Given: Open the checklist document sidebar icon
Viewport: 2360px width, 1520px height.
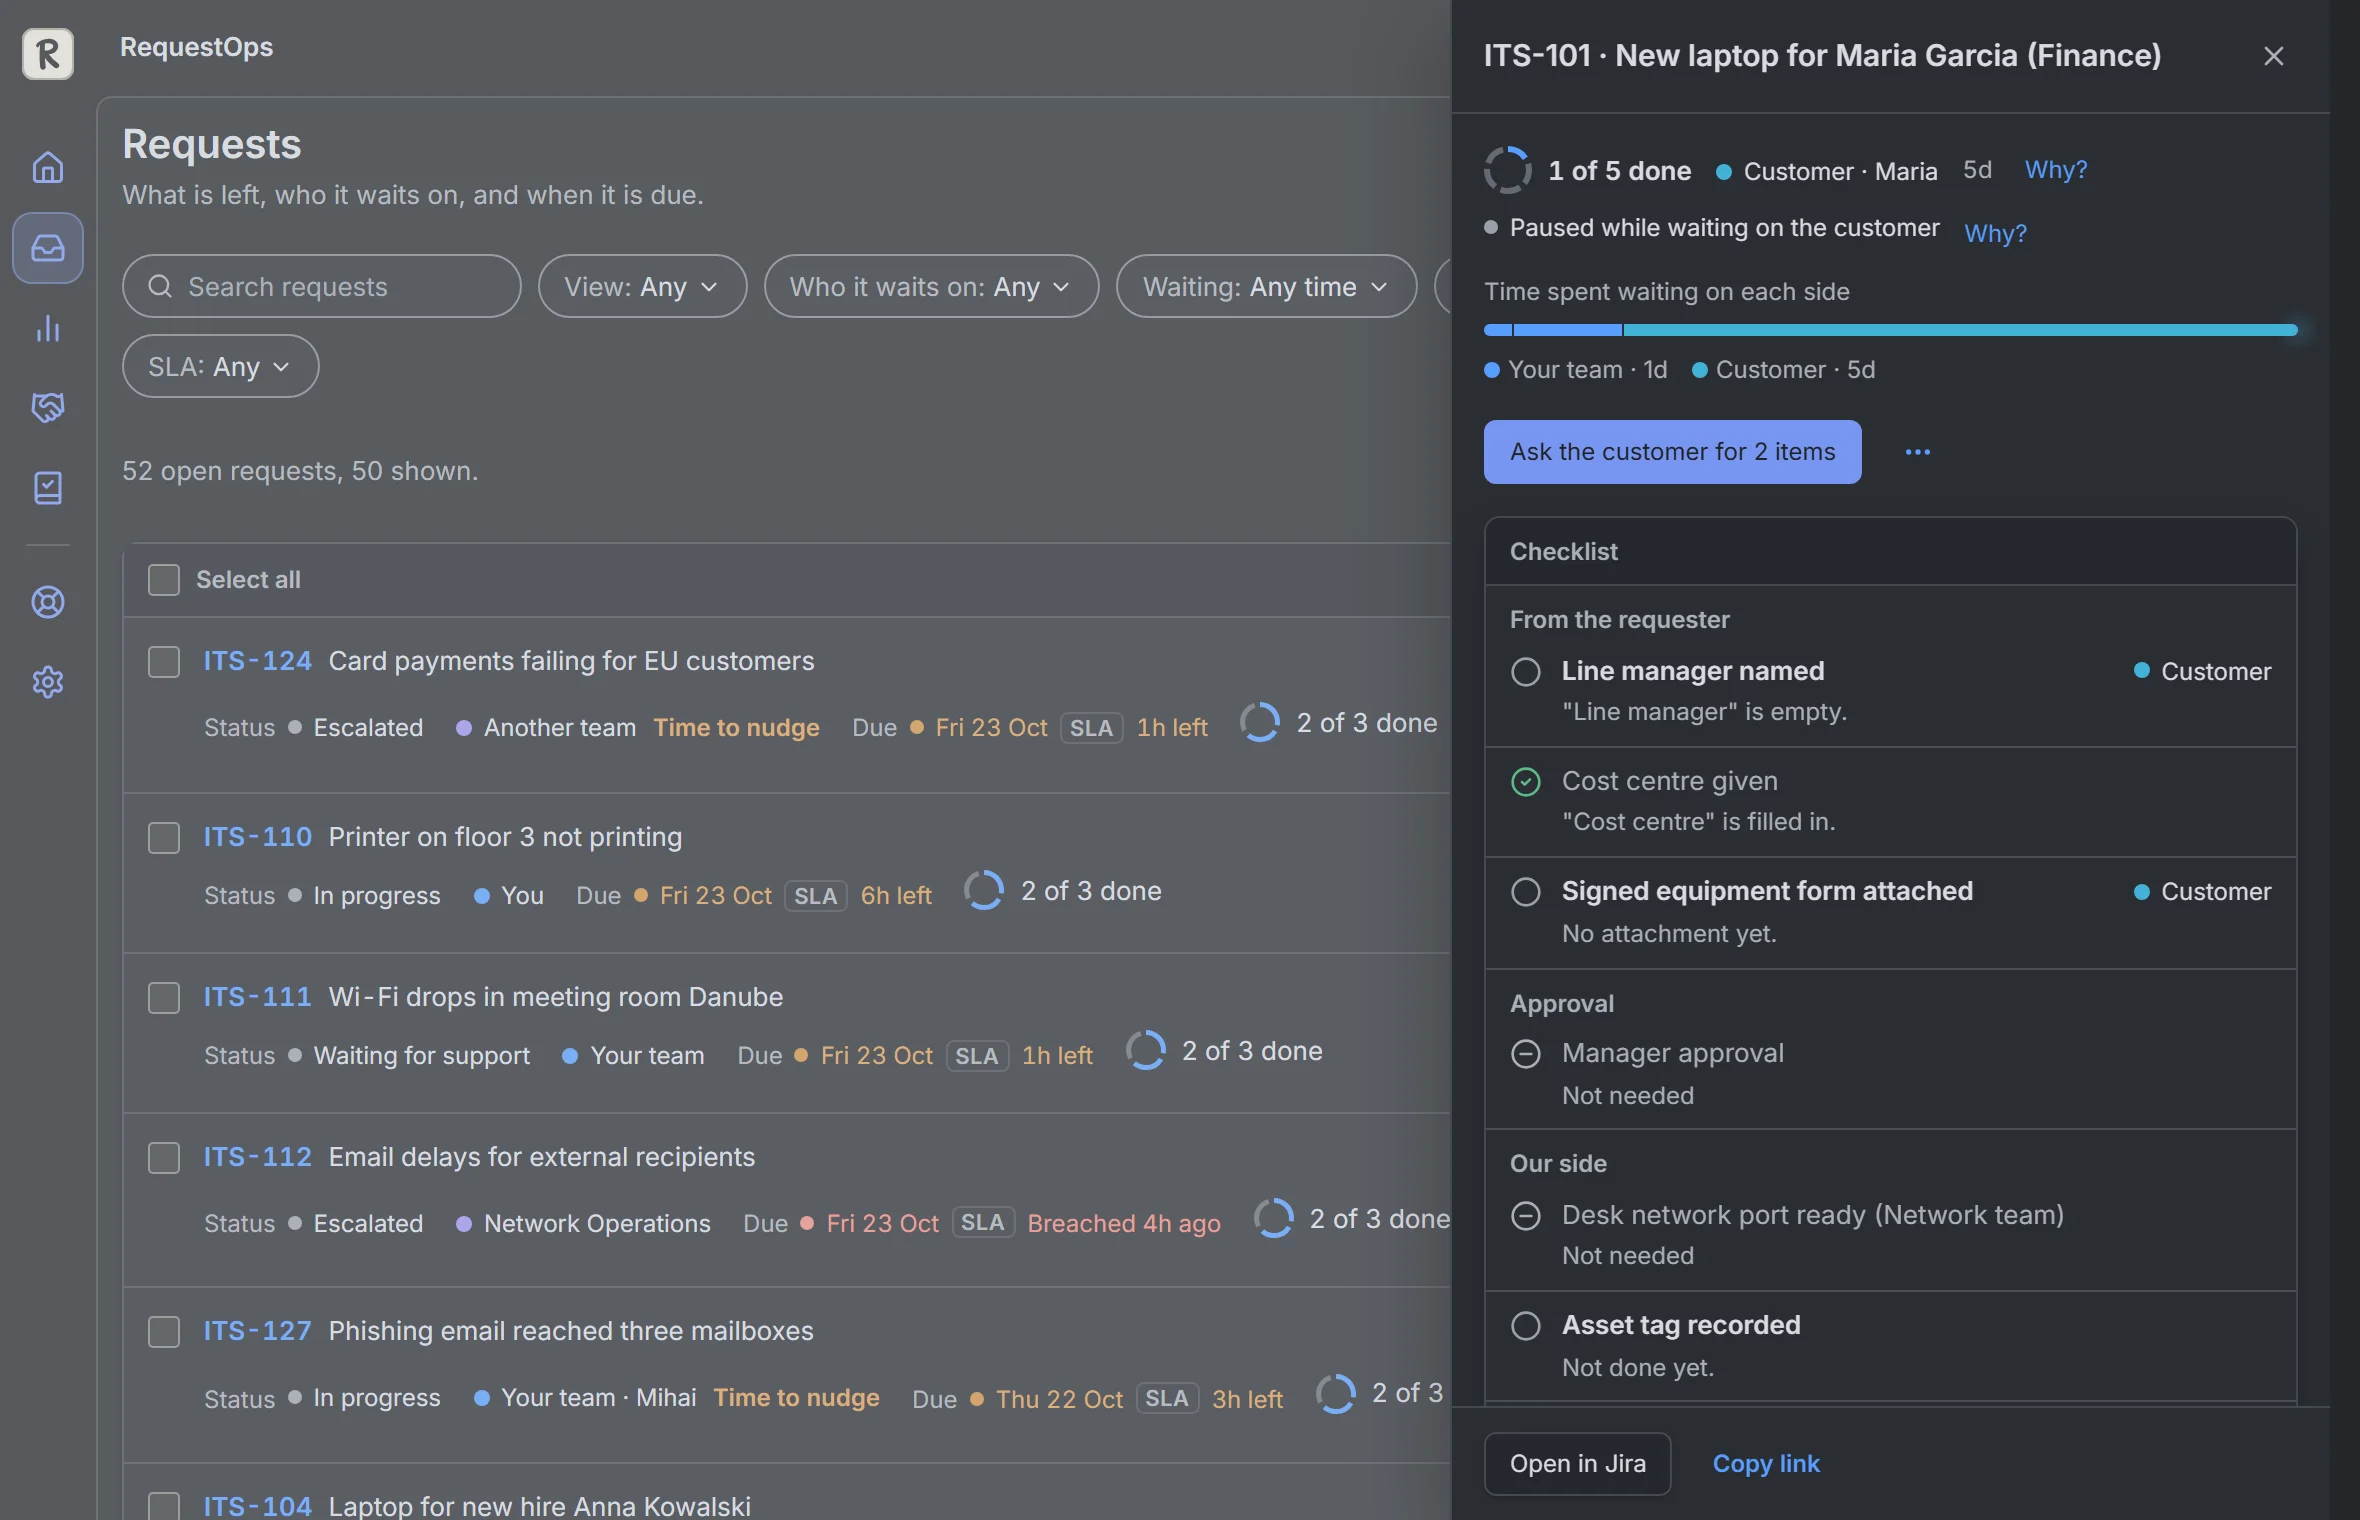Looking at the screenshot, I should pyautogui.click(x=48, y=488).
